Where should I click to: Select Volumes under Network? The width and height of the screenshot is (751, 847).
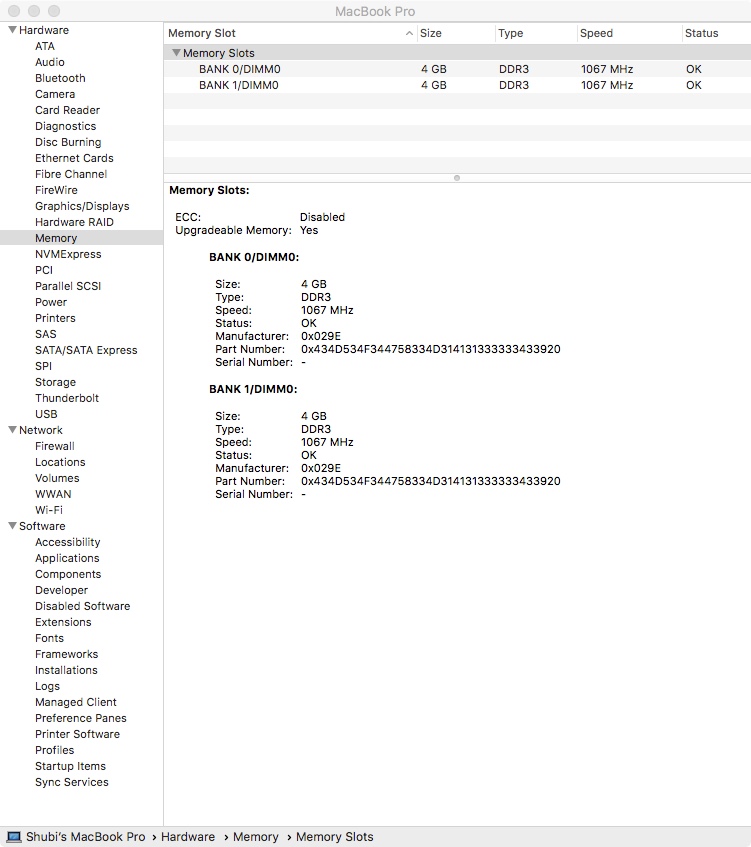tap(57, 478)
